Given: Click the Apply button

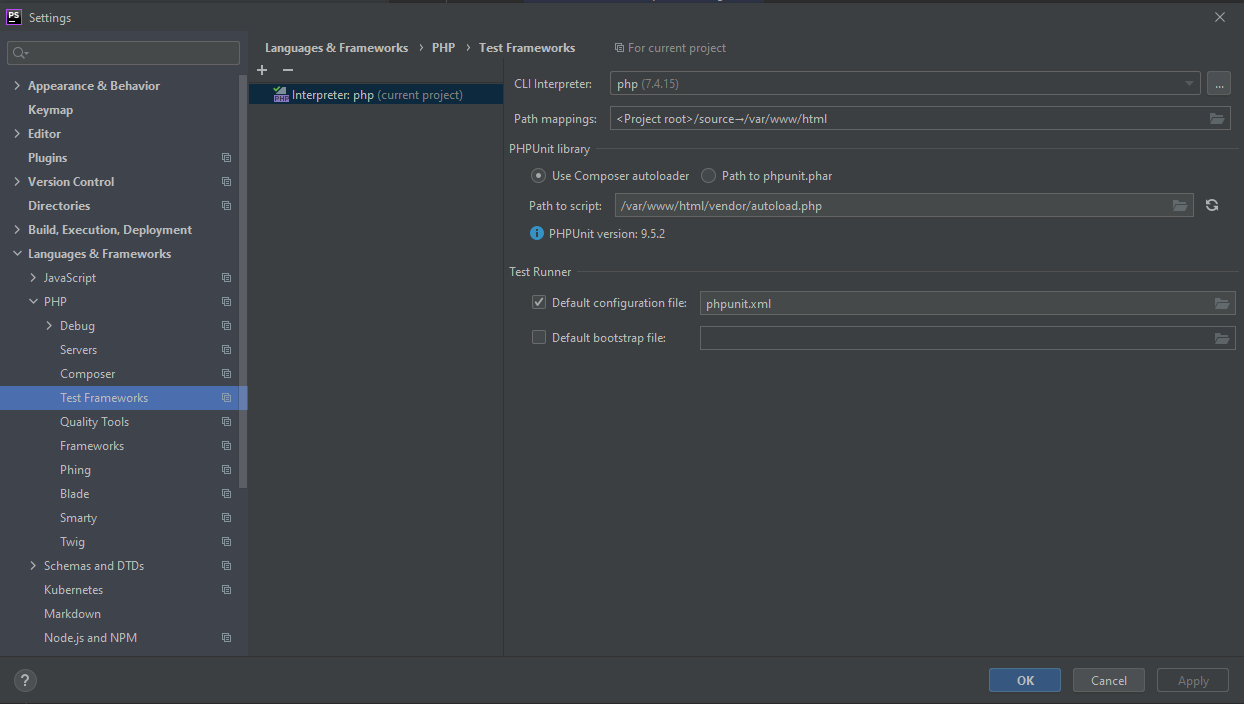Looking at the screenshot, I should (1193, 680).
